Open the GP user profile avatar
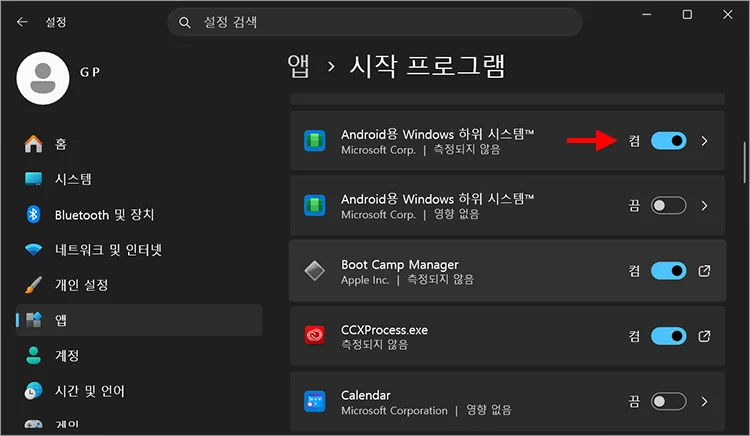This screenshot has height=436, width=750. (43, 78)
